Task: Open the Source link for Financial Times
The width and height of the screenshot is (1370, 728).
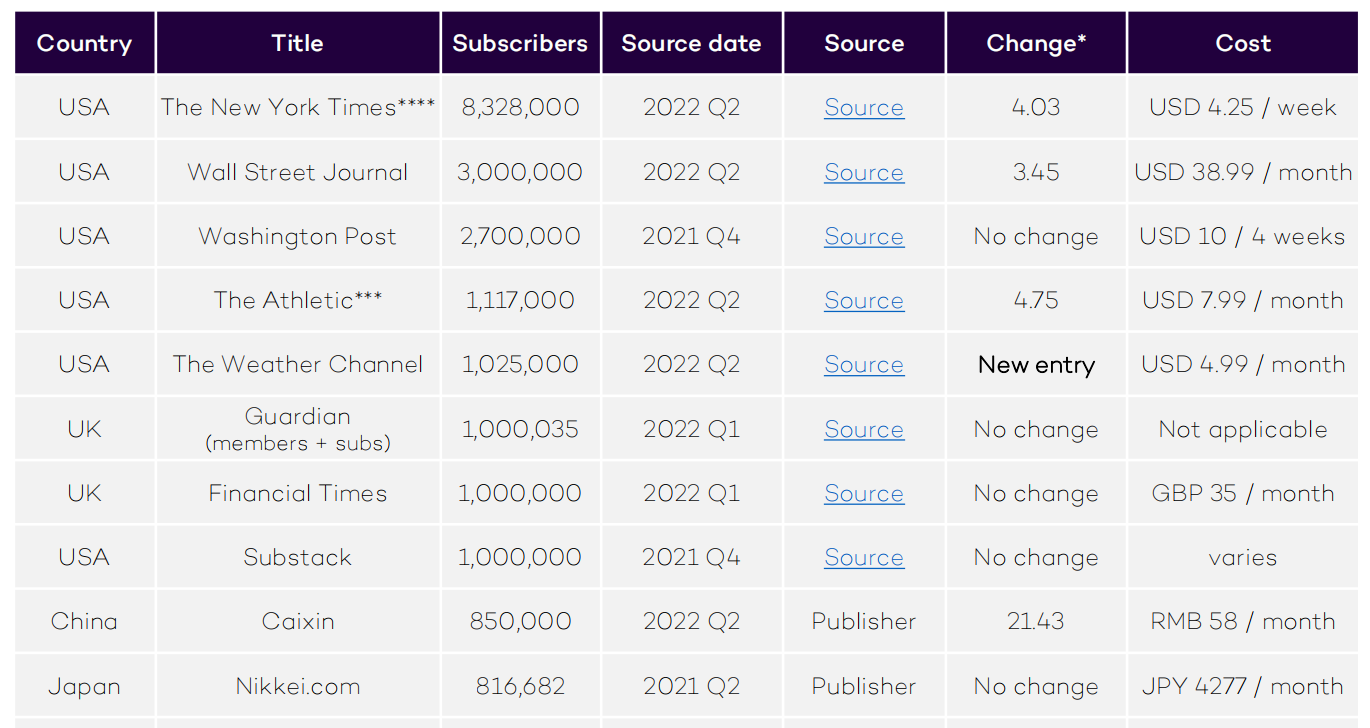Action: click(x=864, y=493)
